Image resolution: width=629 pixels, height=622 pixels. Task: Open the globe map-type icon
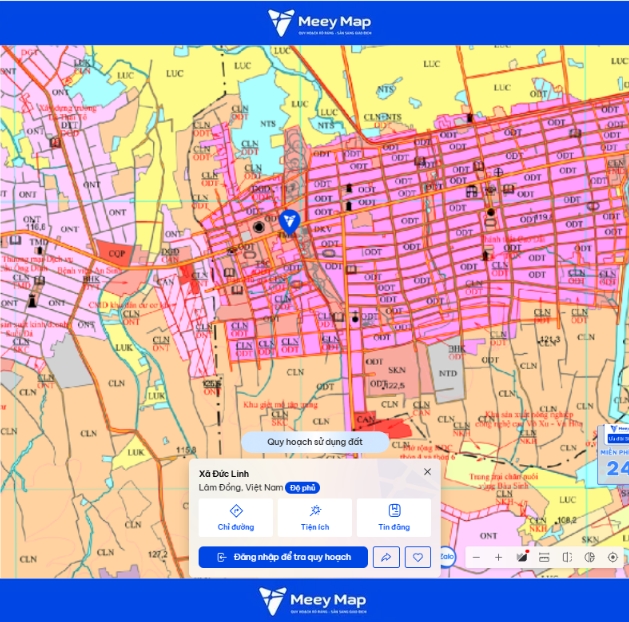pyautogui.click(x=590, y=557)
